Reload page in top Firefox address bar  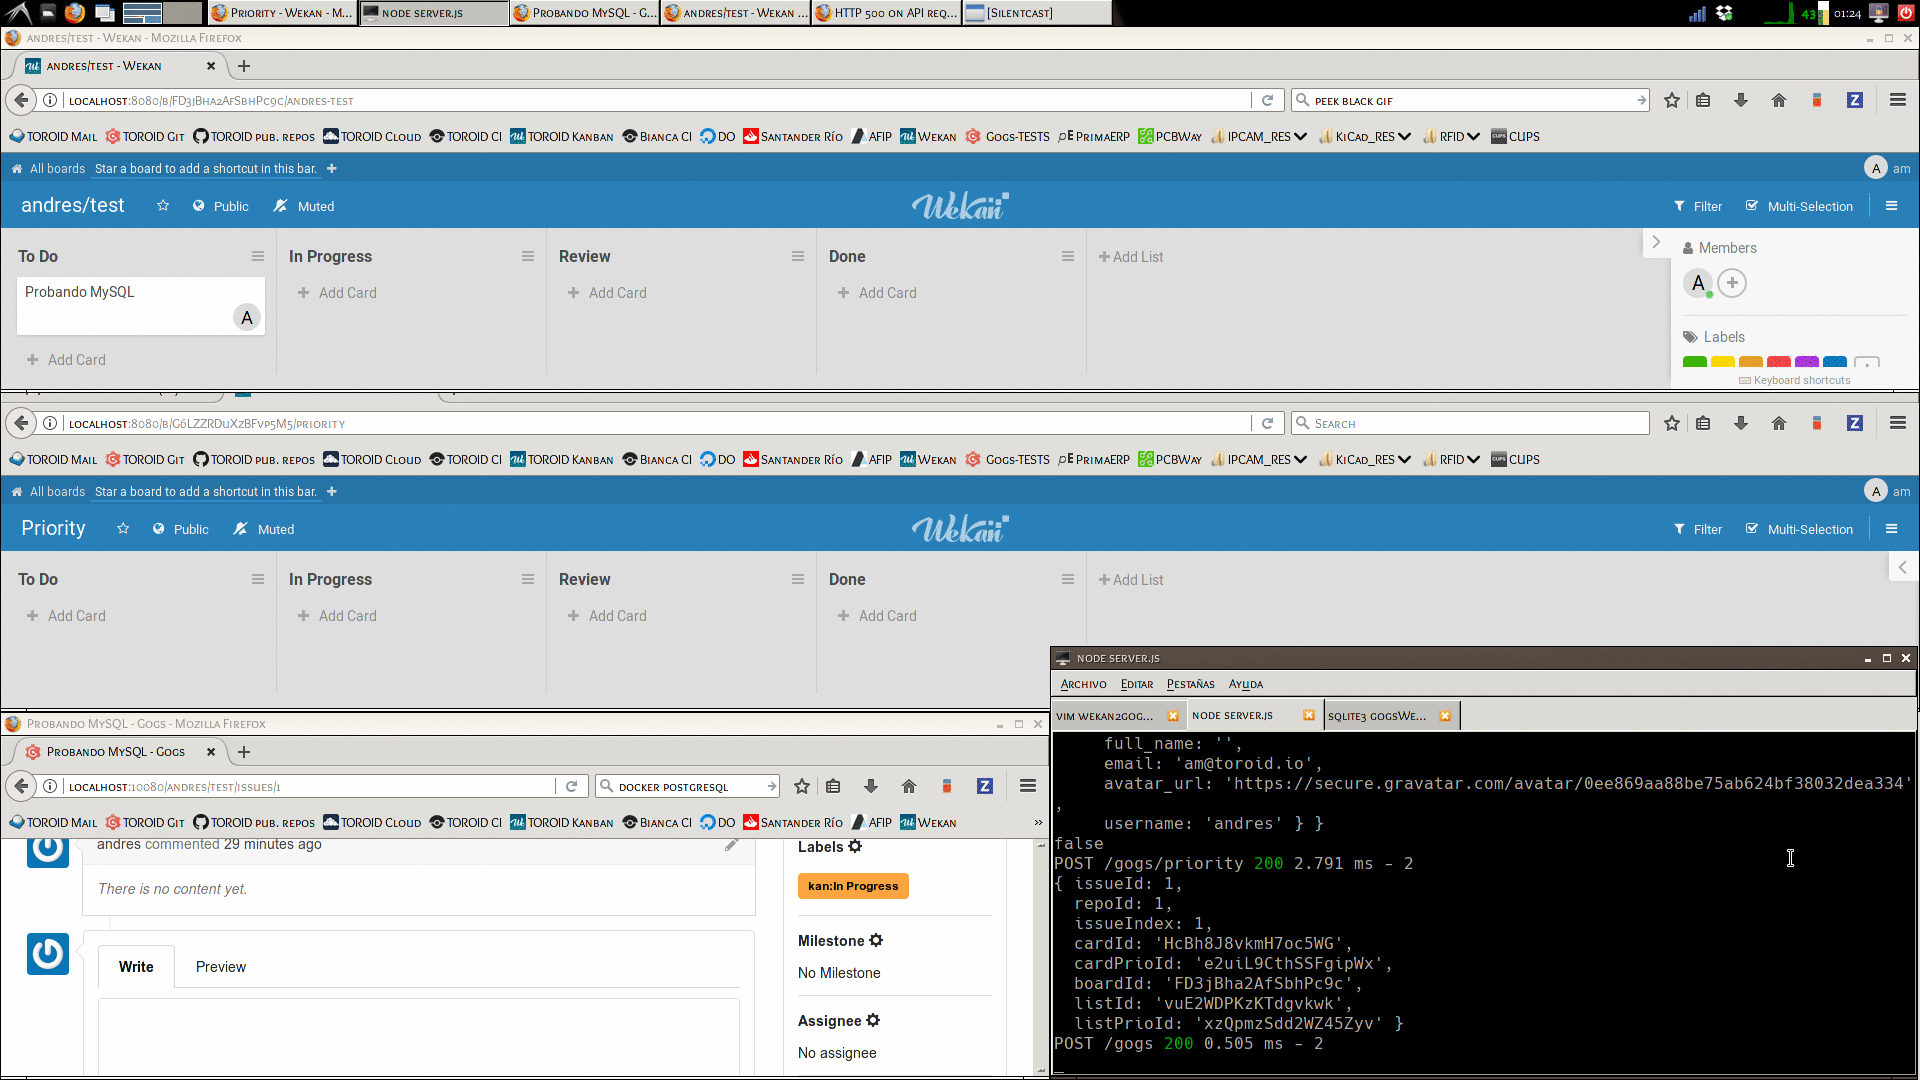1267,101
